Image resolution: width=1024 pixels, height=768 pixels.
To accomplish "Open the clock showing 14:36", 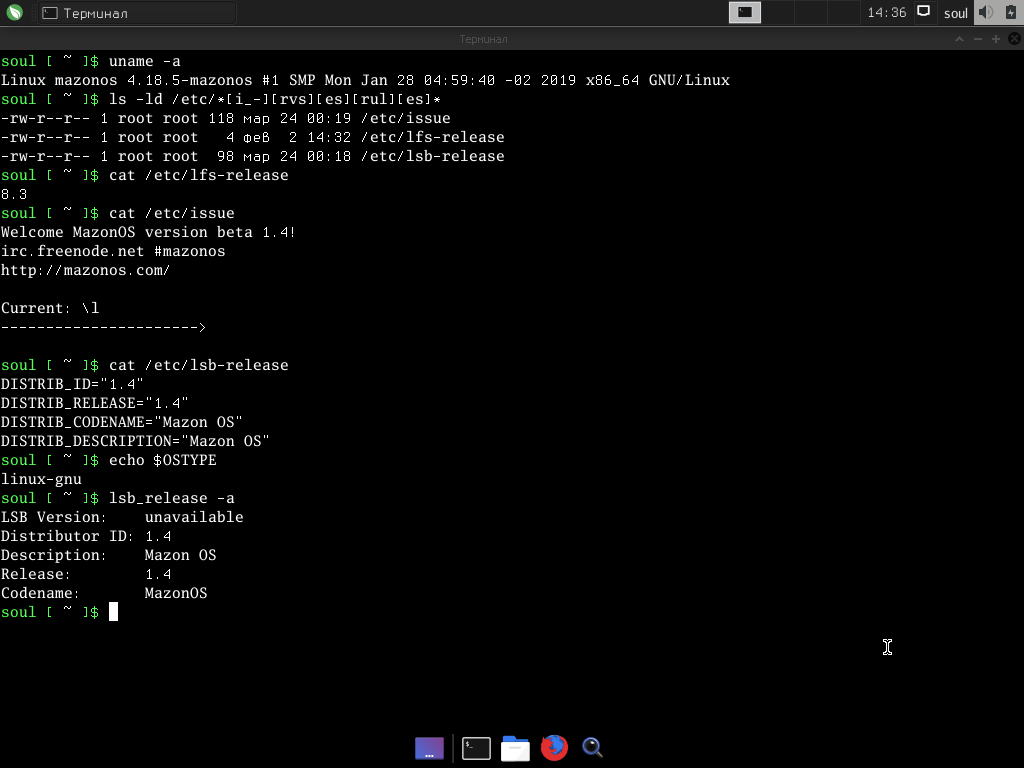I will pyautogui.click(x=886, y=12).
